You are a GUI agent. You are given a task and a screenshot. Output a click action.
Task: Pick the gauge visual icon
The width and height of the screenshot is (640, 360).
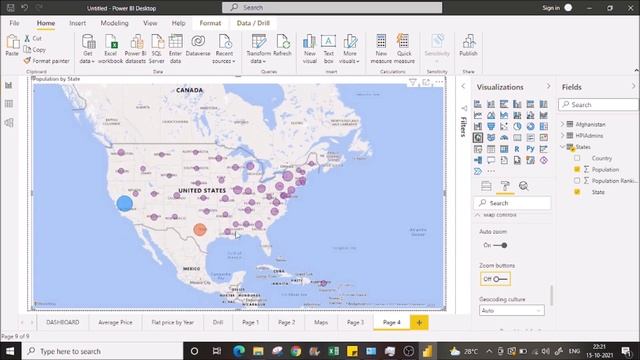tap(504, 138)
